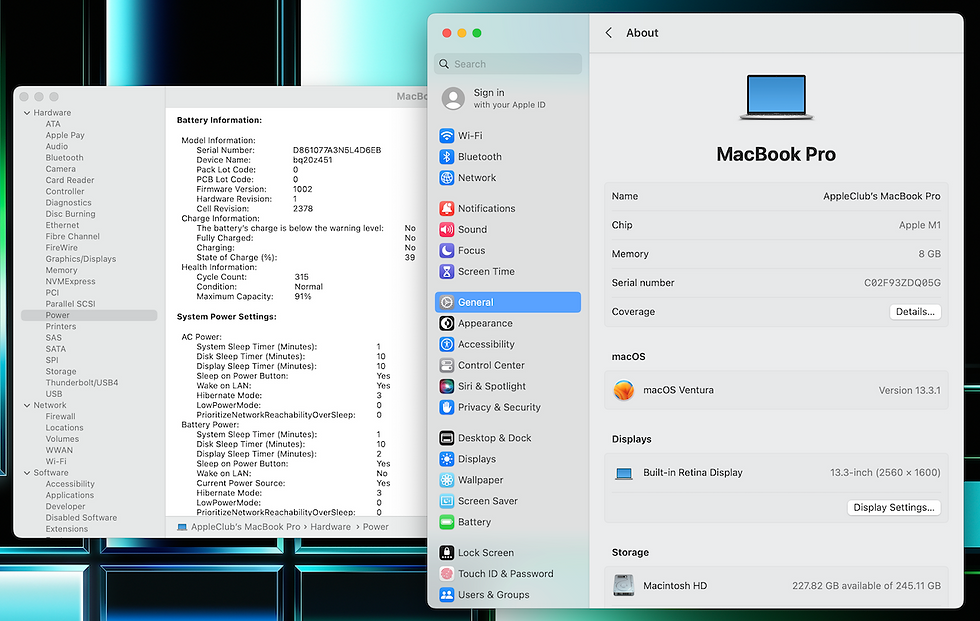Select Bluetooth in System Information Hardware list
980x621 pixels.
(64, 158)
